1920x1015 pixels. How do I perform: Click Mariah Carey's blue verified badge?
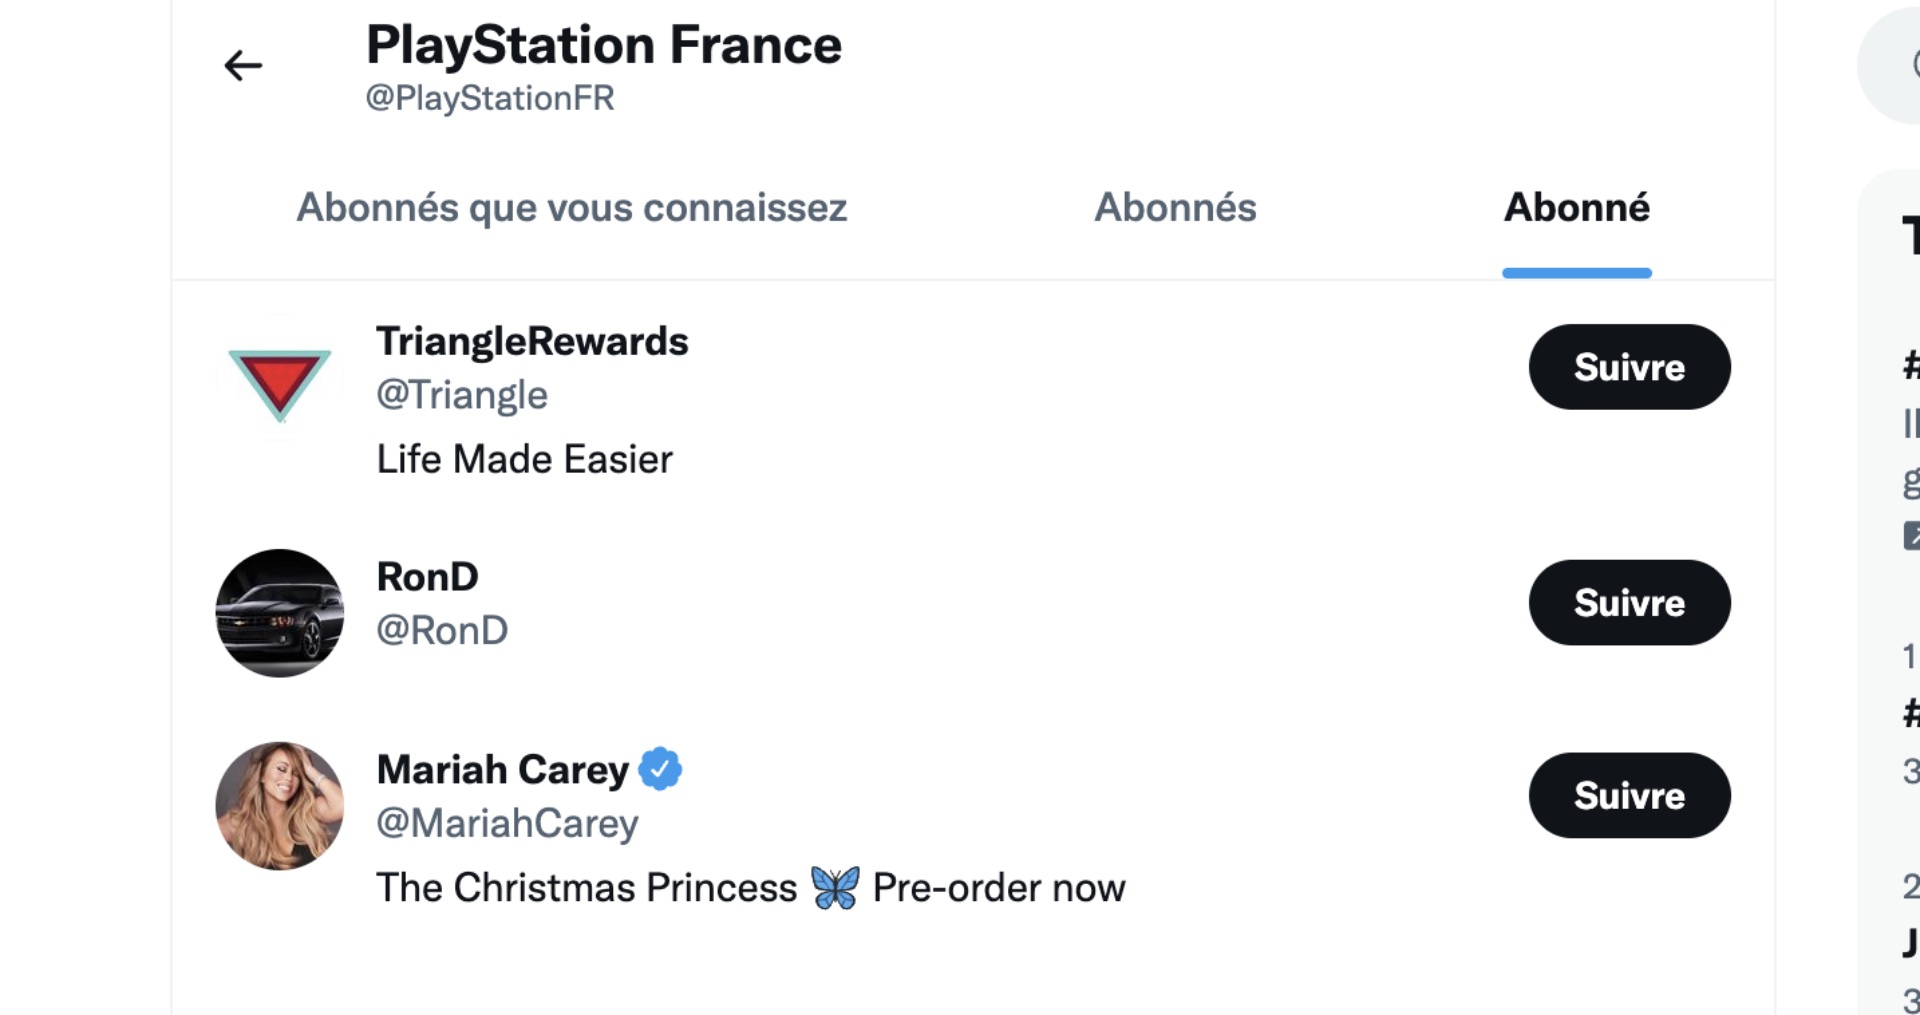(x=660, y=769)
